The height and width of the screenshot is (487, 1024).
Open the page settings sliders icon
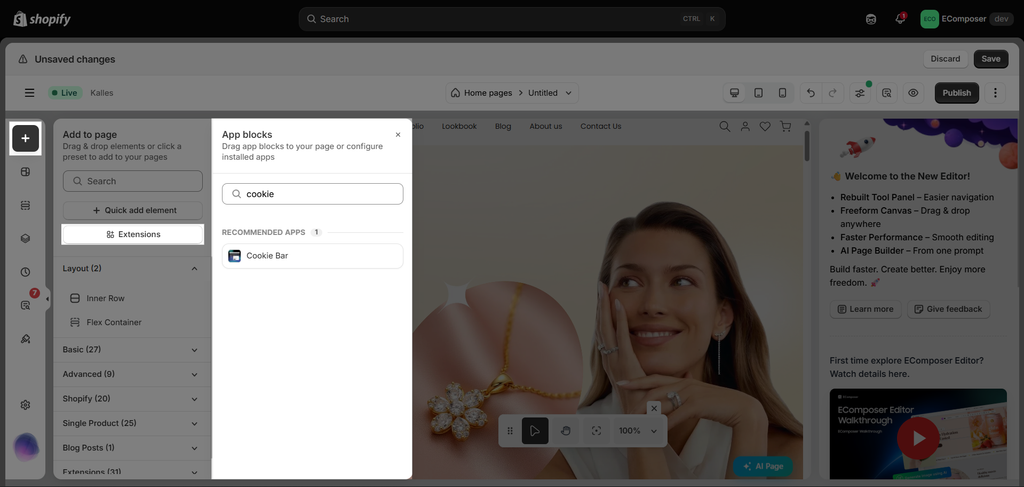tap(860, 93)
